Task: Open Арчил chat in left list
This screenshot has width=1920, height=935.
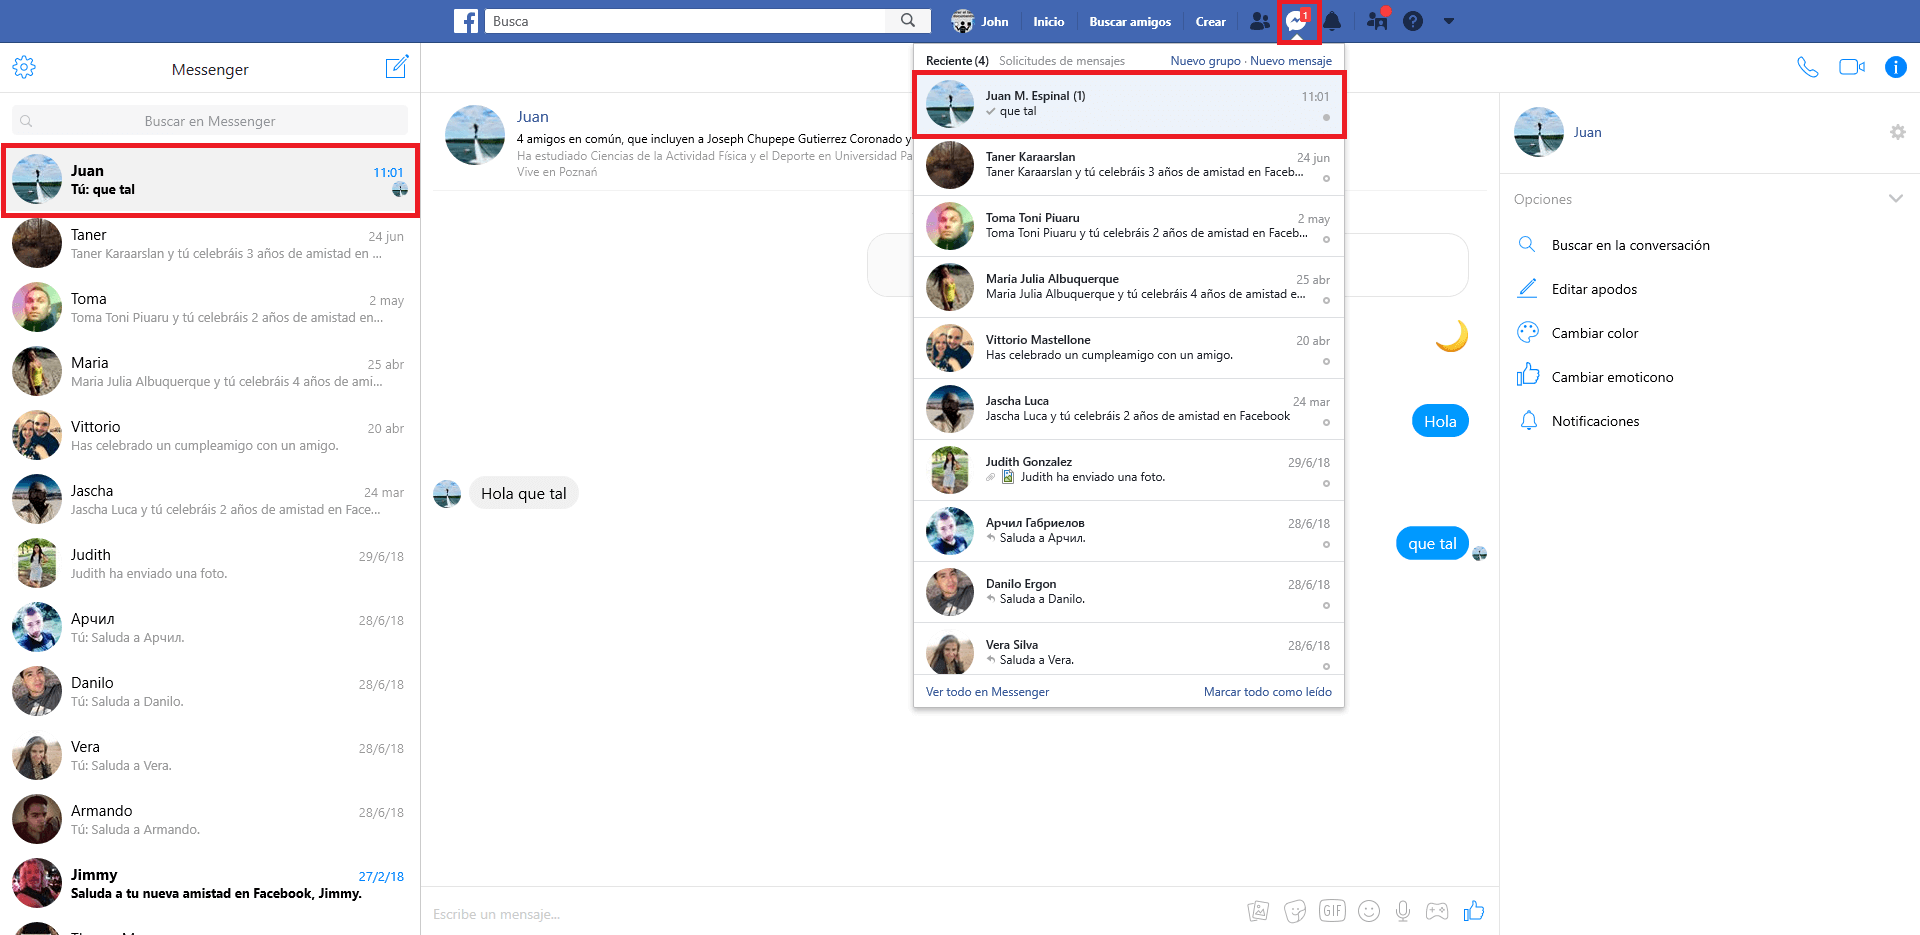Action: pos(210,628)
